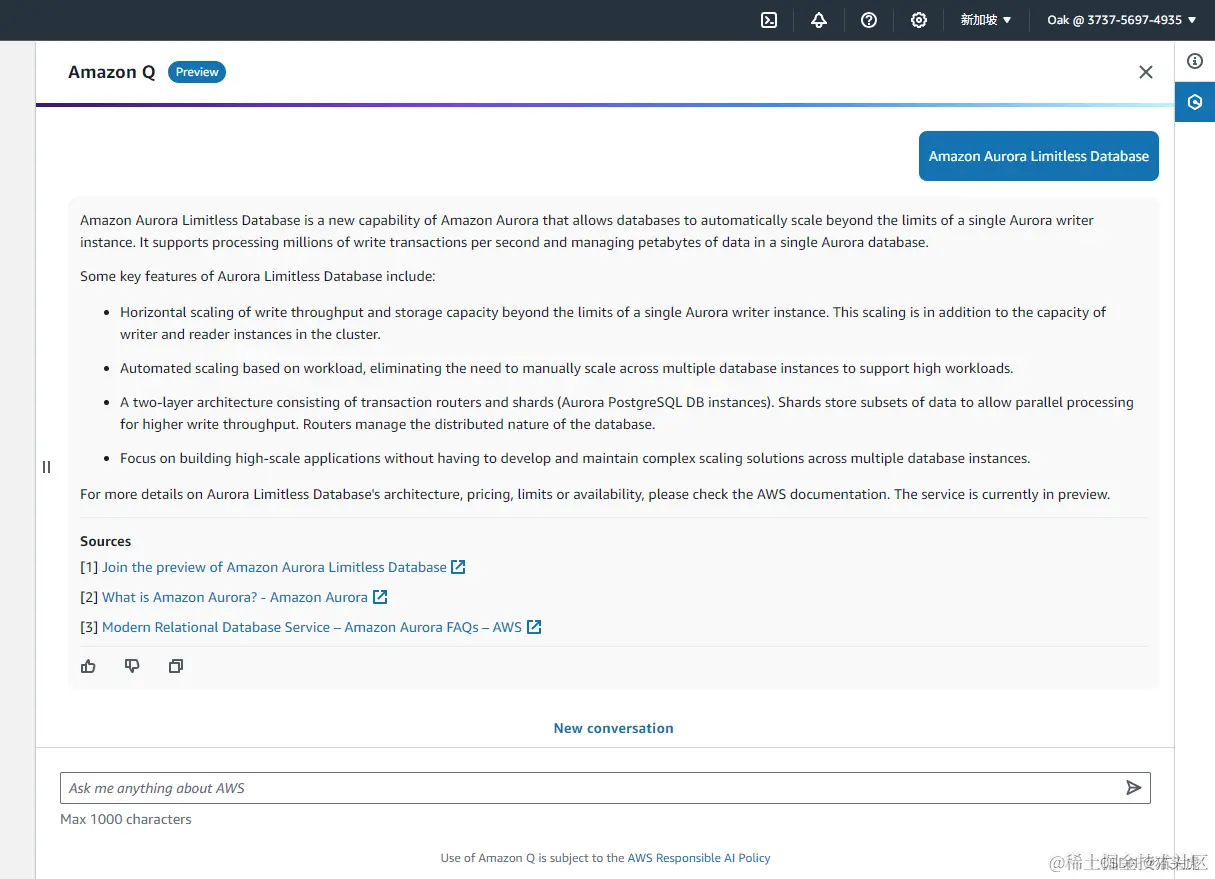Expand the 新加坡 region dropdown

(986, 20)
